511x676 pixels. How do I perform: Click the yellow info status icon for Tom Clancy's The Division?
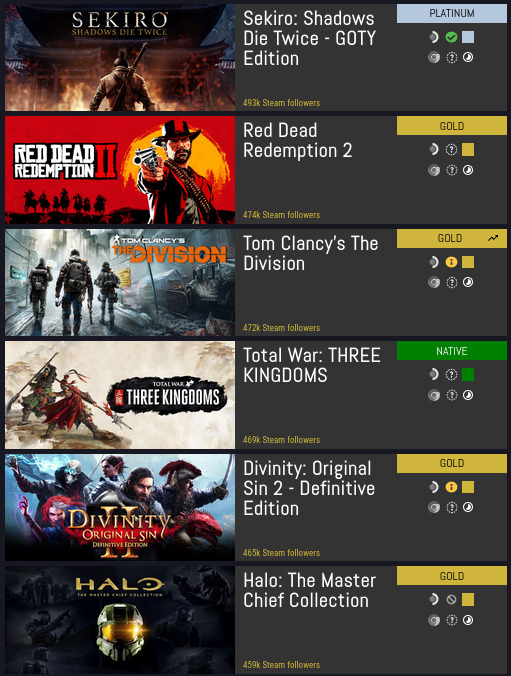pos(451,262)
